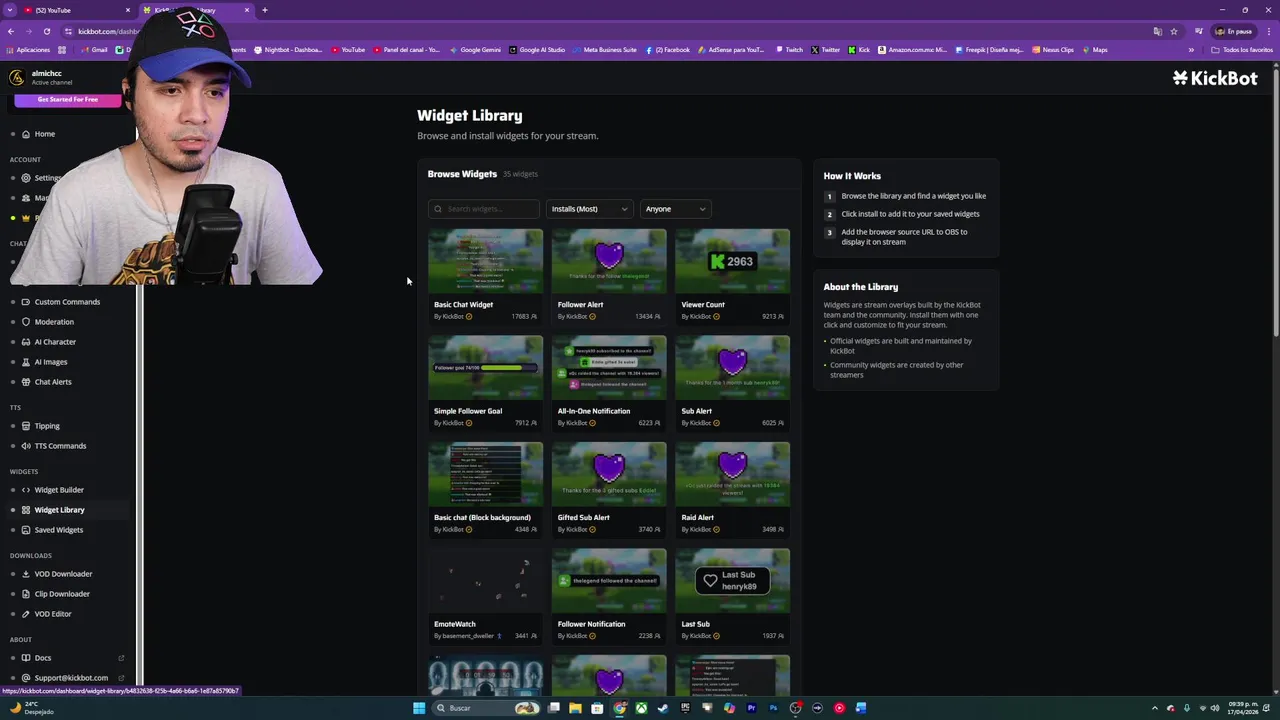Open Photoshop from the taskbar
The image size is (1280, 720).
[x=773, y=708]
